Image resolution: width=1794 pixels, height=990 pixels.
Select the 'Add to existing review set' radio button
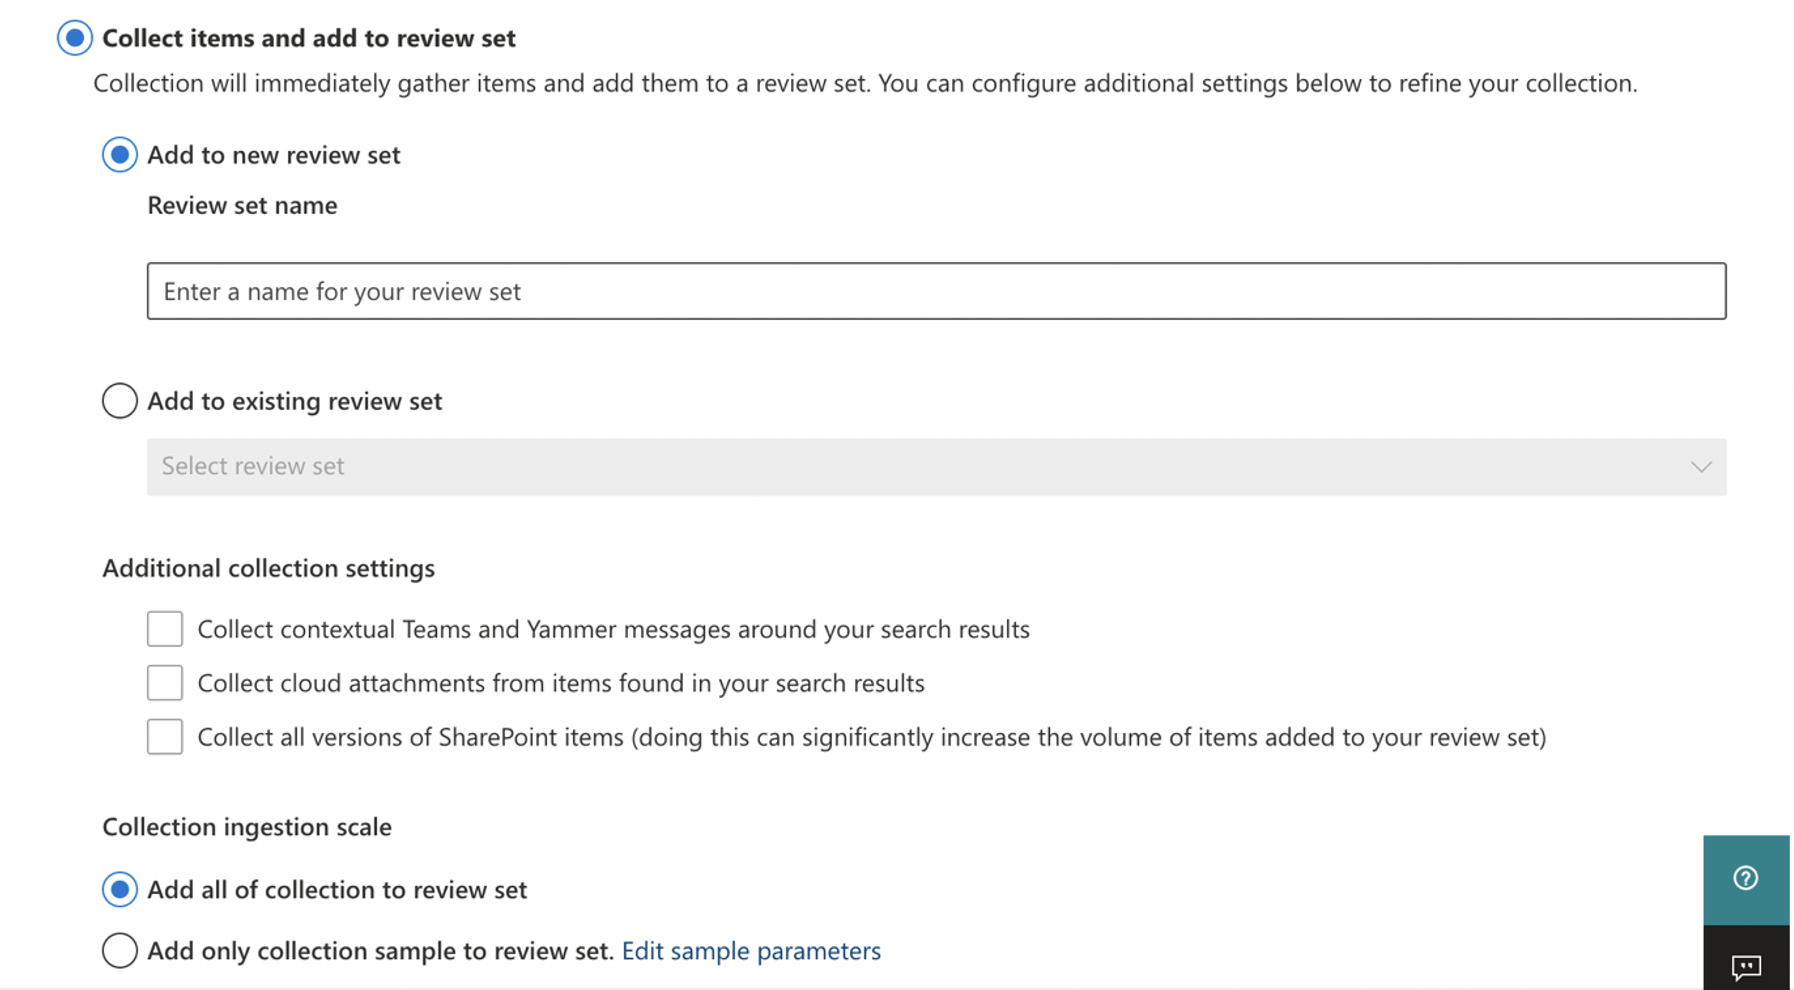(x=119, y=401)
